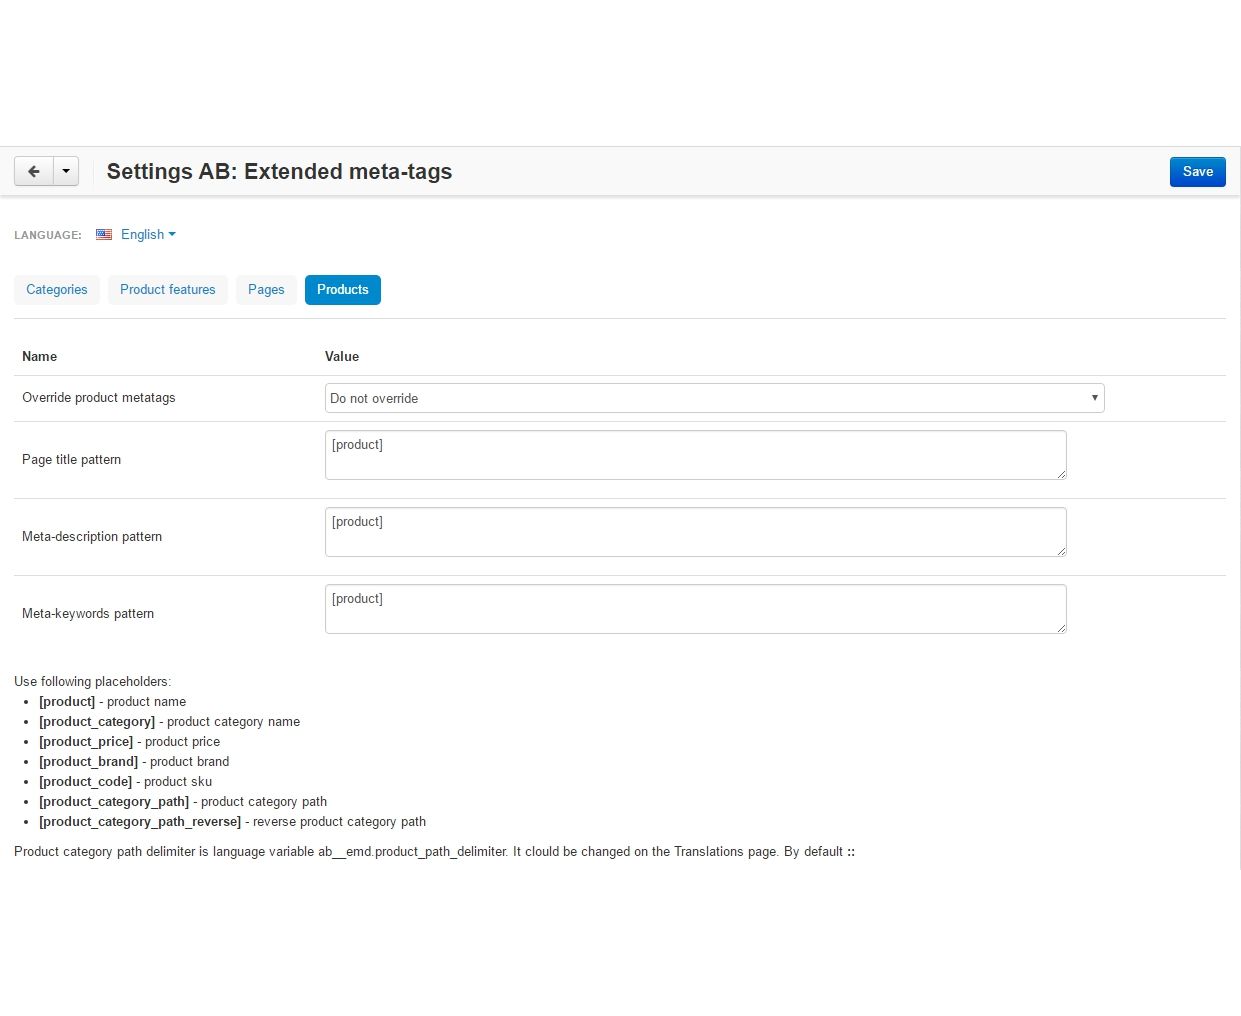Click the resize handle of Page title pattern field
1241x1016 pixels.
pos(1061,474)
